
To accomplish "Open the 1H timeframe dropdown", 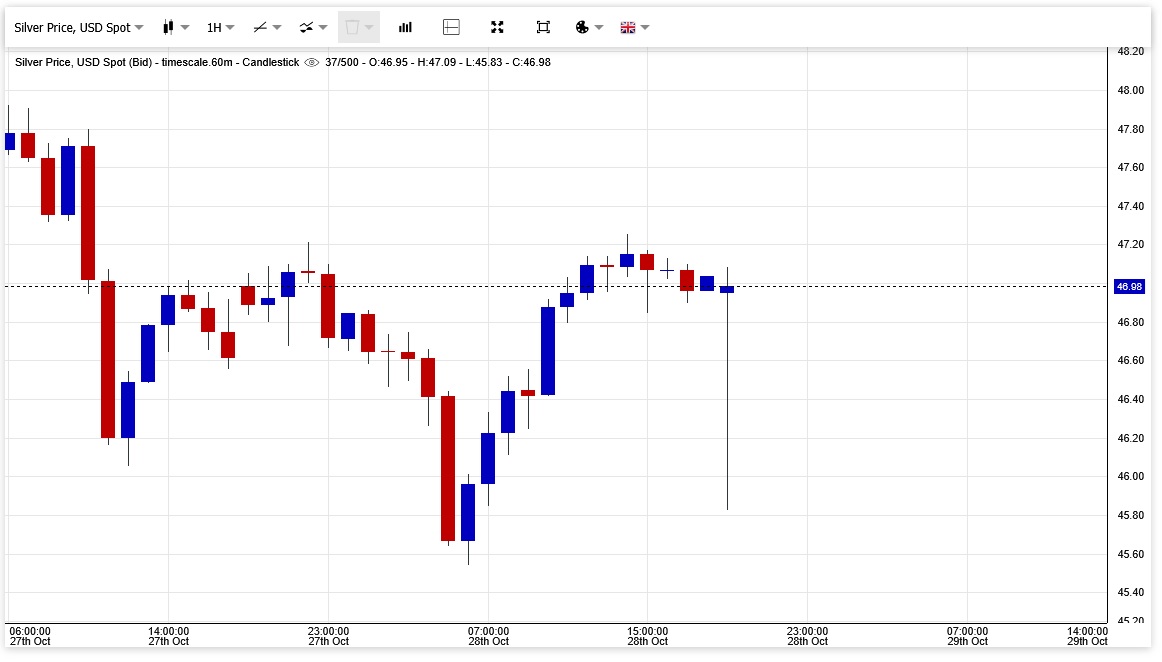I will (220, 27).
